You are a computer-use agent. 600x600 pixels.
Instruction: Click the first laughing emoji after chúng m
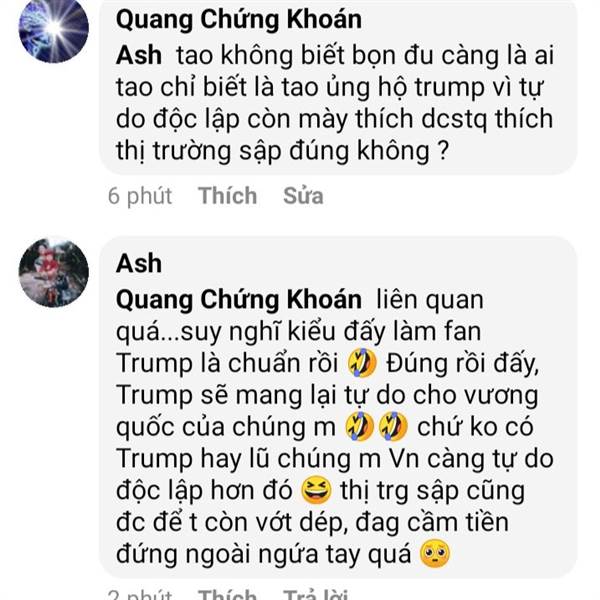(x=359, y=427)
